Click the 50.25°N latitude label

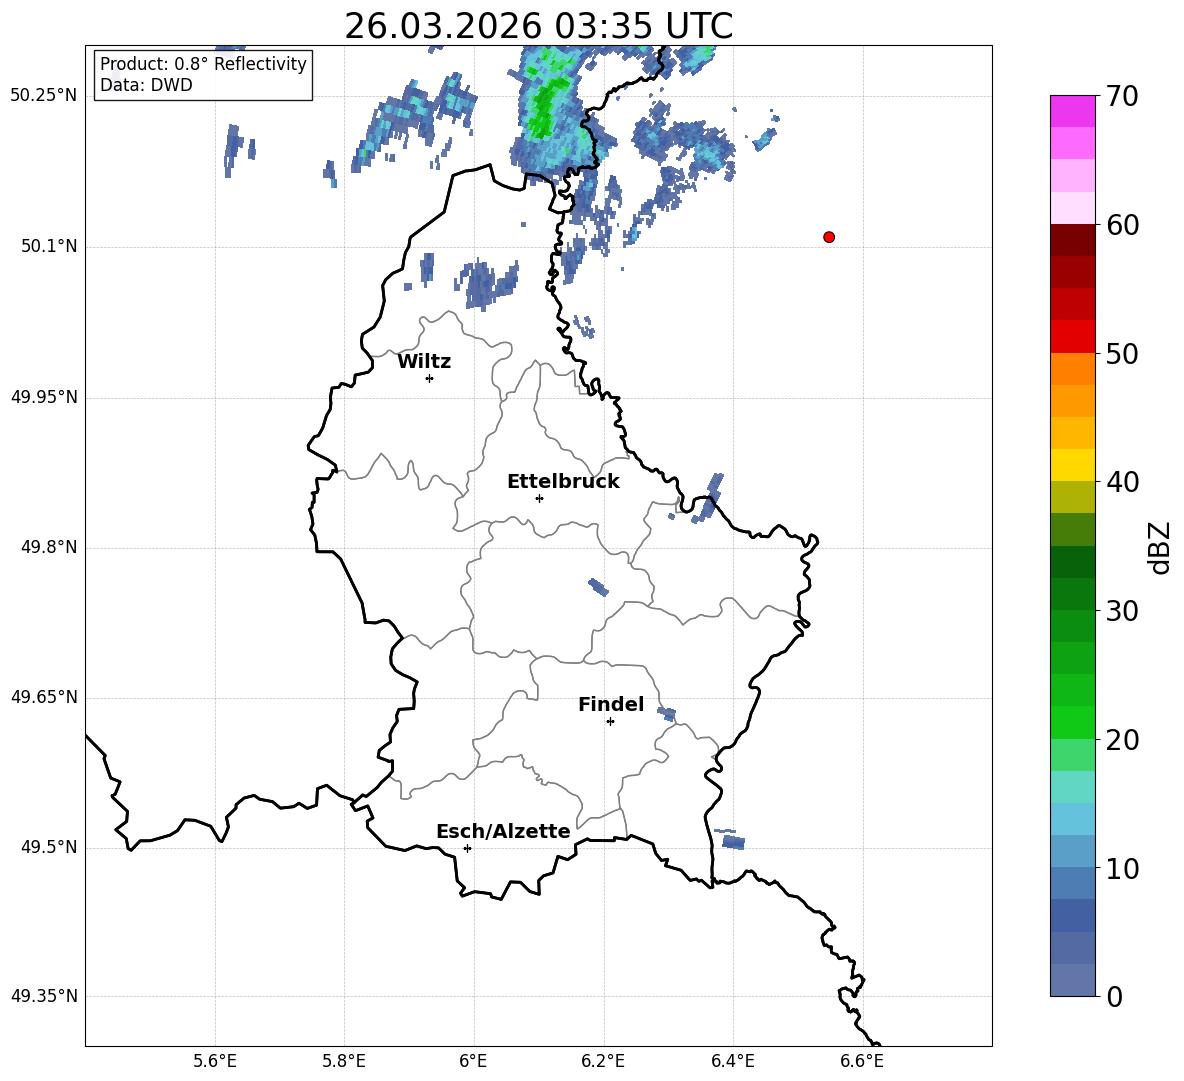pos(43,96)
